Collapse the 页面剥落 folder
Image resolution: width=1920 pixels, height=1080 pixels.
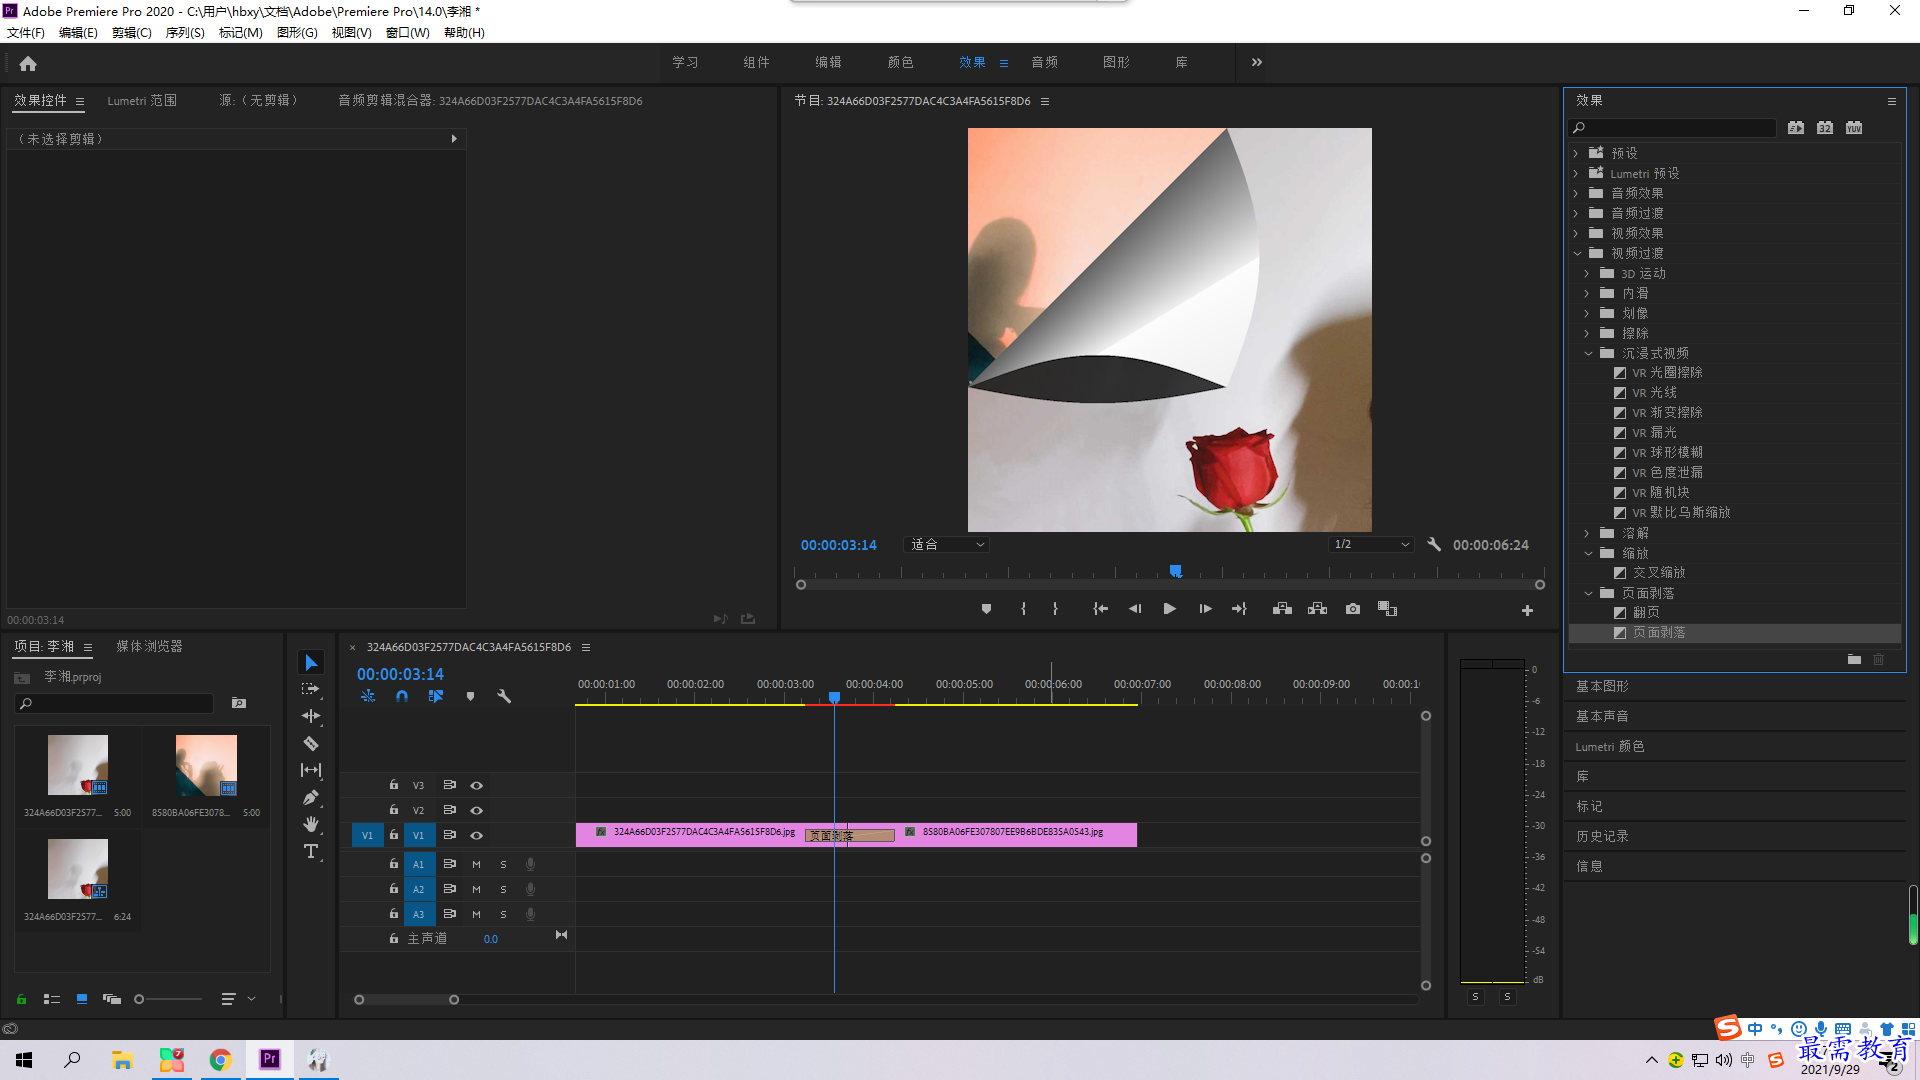[x=1588, y=593]
